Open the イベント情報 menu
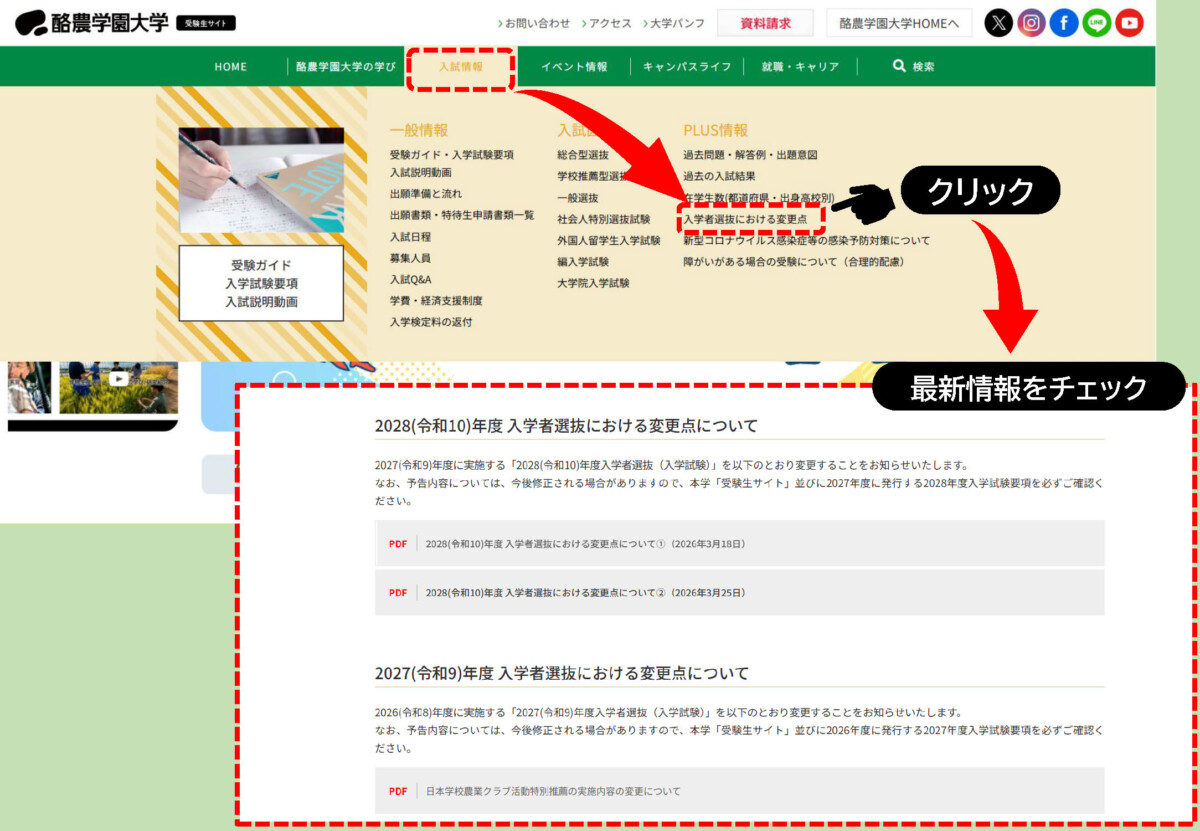This screenshot has width=1200, height=831. coord(574,67)
